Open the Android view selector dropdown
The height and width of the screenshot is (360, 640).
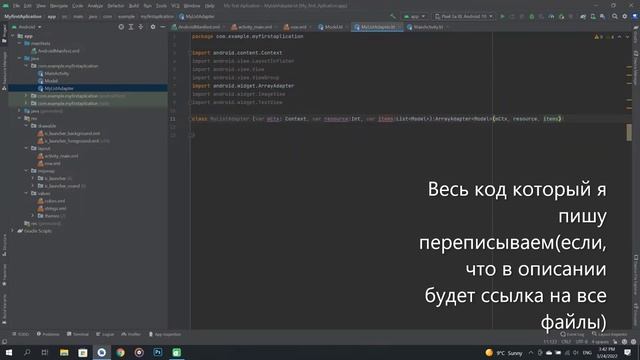point(27,27)
